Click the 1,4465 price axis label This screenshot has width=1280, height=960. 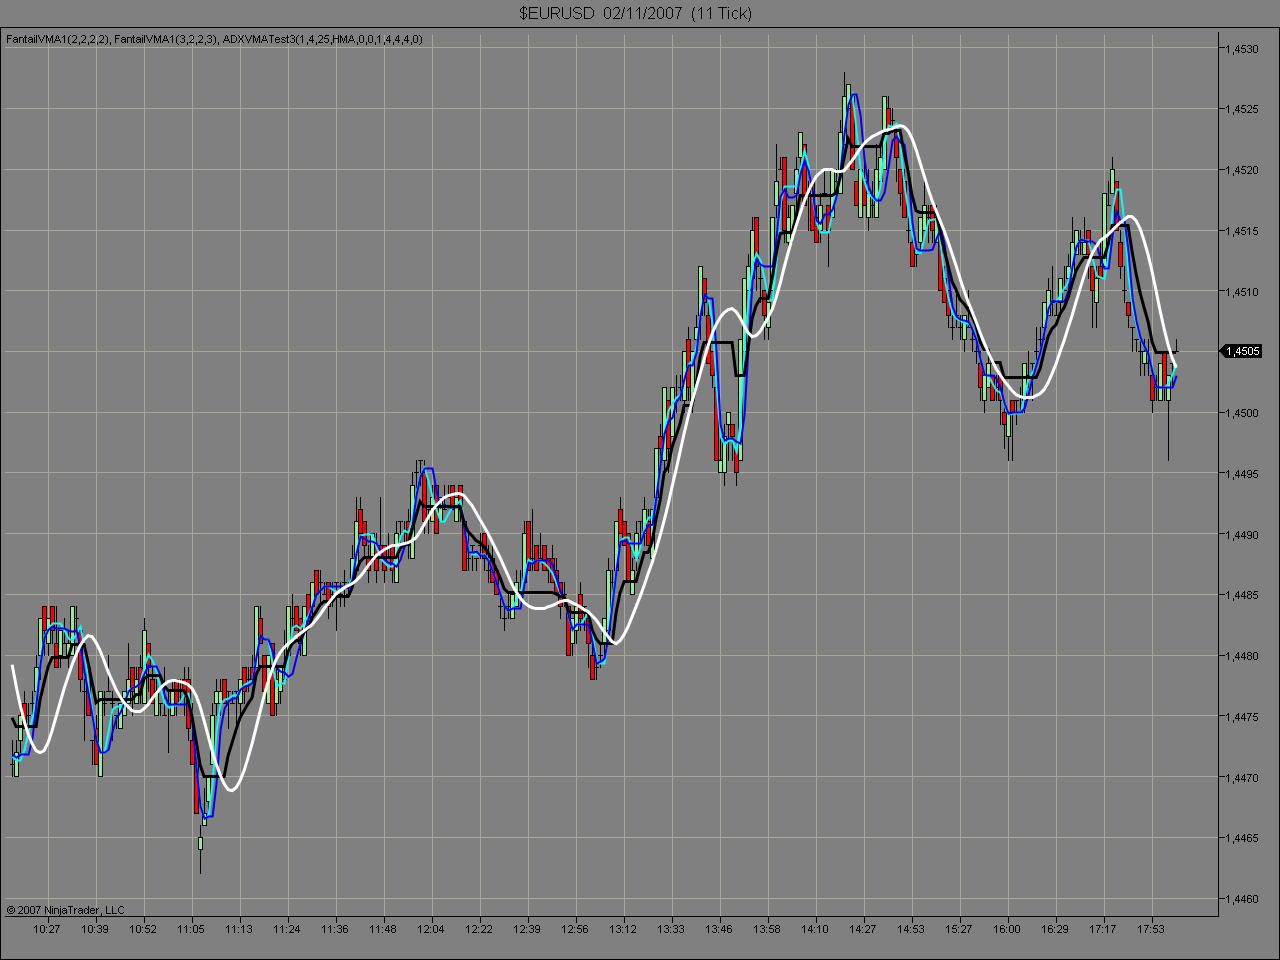point(1243,837)
